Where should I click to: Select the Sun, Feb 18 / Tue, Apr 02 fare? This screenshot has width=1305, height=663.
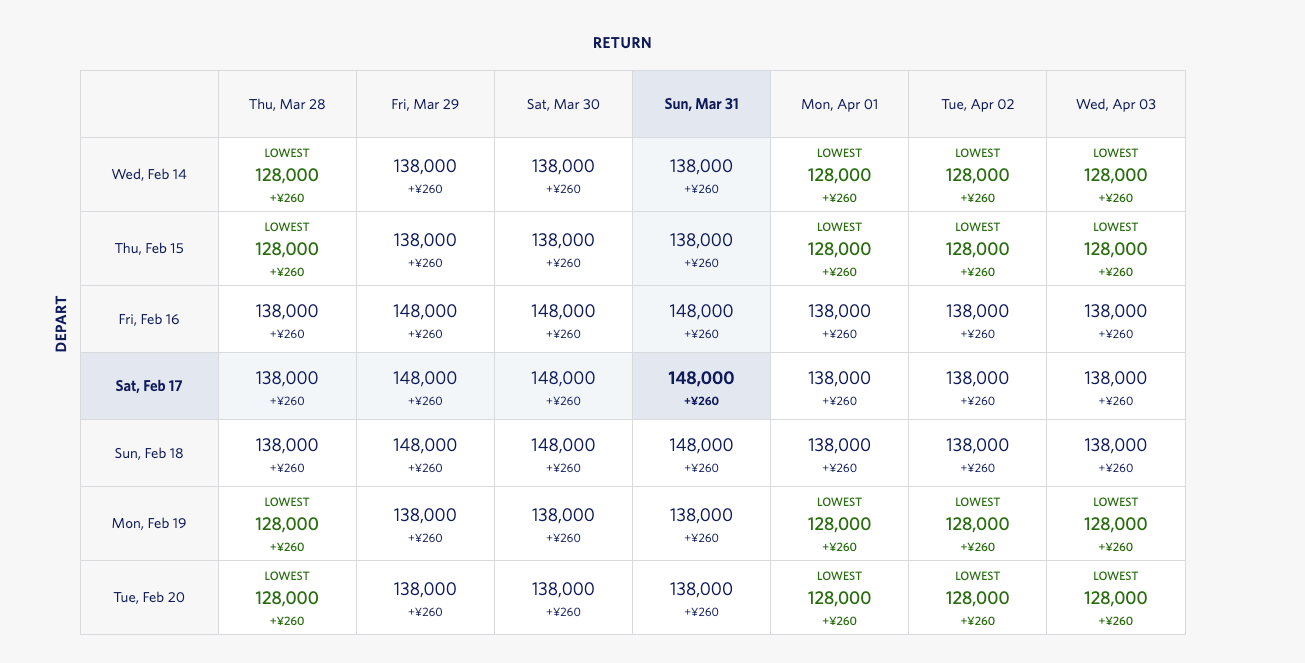pyautogui.click(x=977, y=453)
